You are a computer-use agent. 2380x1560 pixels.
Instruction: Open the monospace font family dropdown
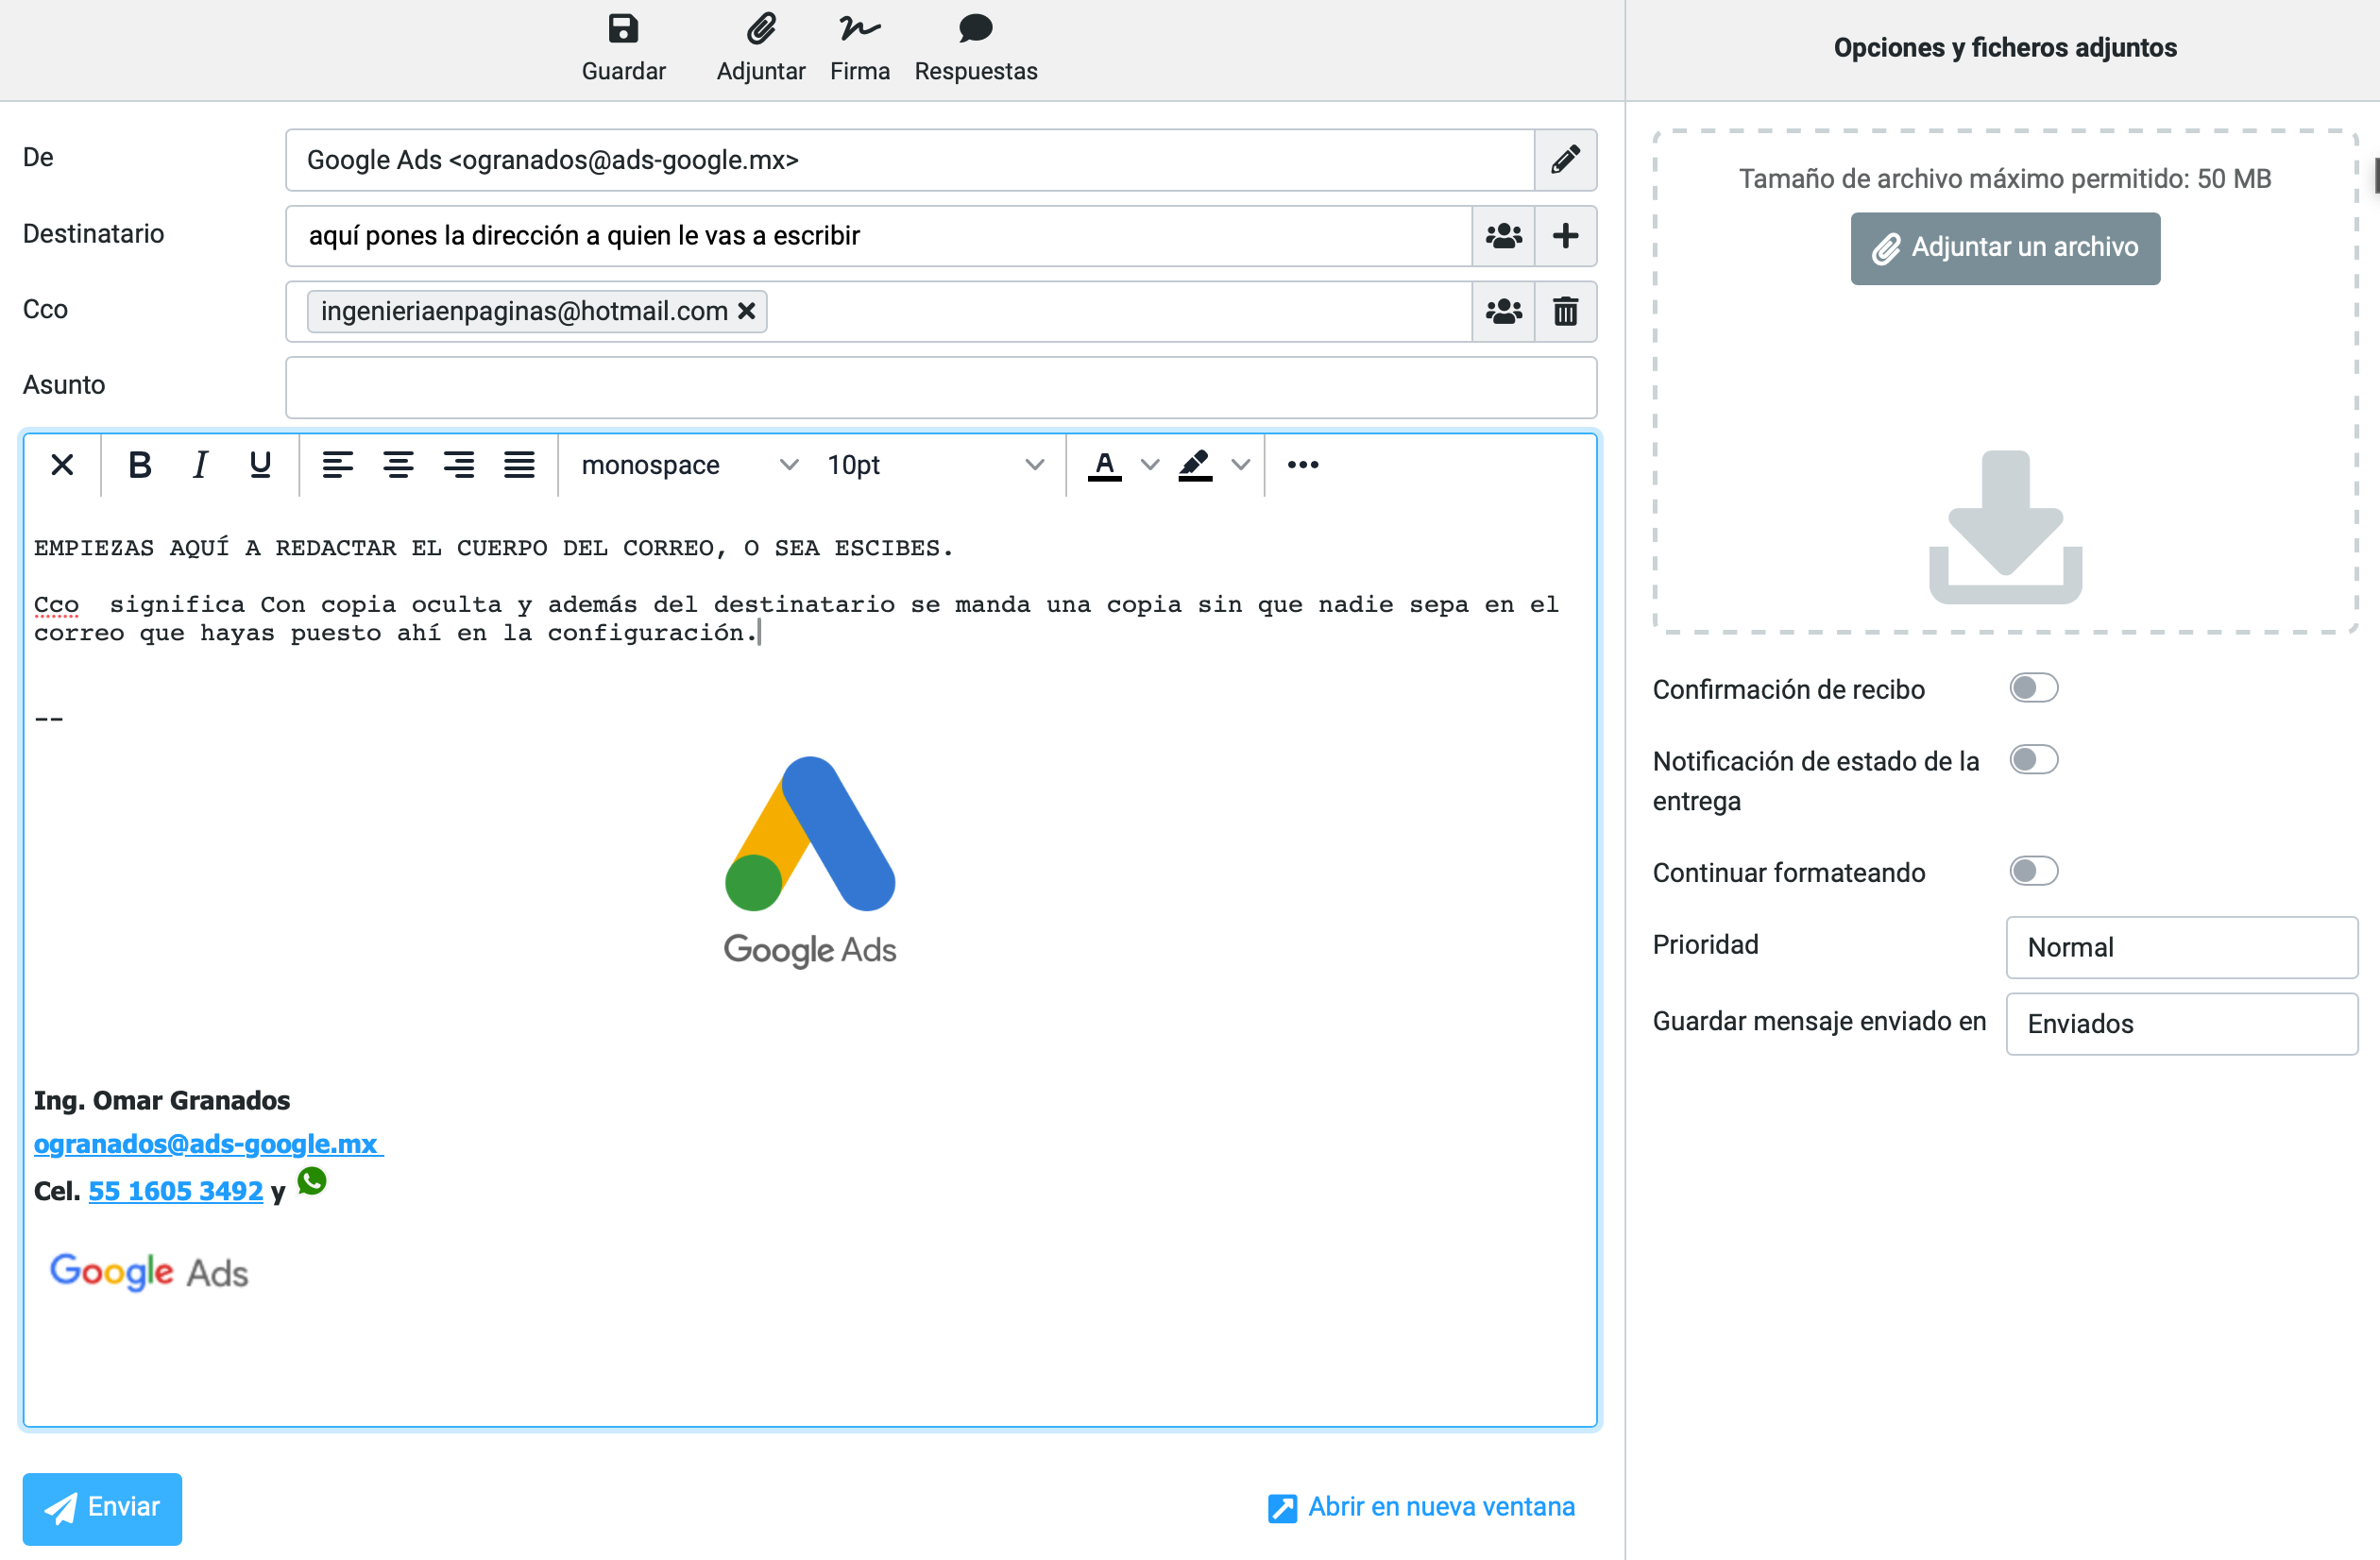pyautogui.click(x=690, y=465)
